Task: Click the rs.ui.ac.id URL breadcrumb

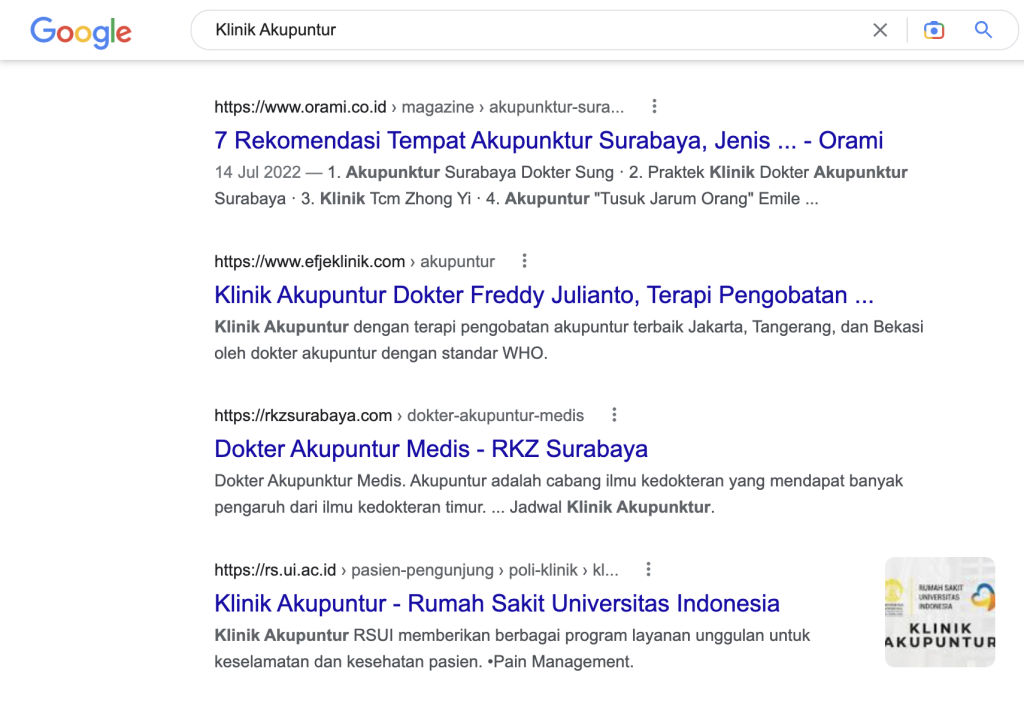Action: tap(416, 570)
